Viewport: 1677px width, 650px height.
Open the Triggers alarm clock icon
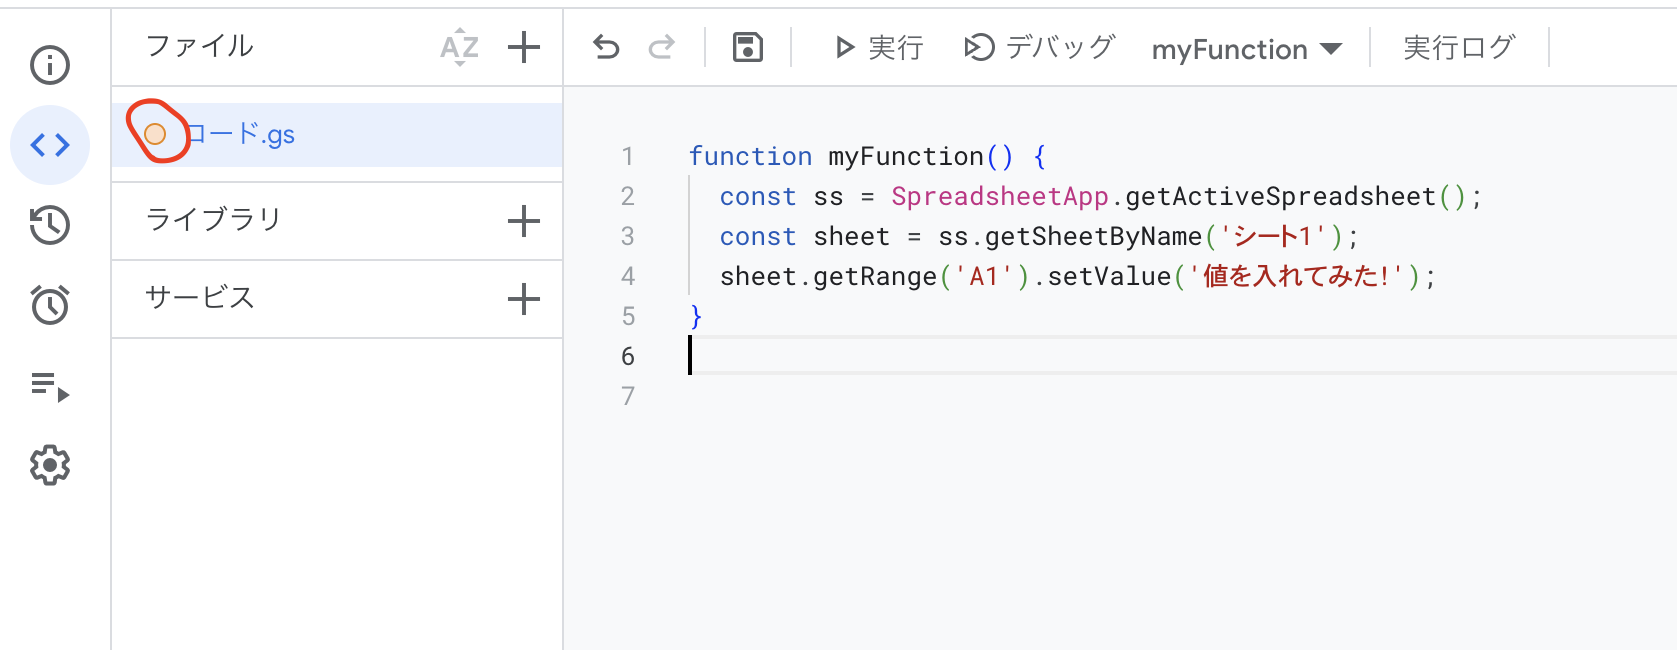click(x=50, y=305)
